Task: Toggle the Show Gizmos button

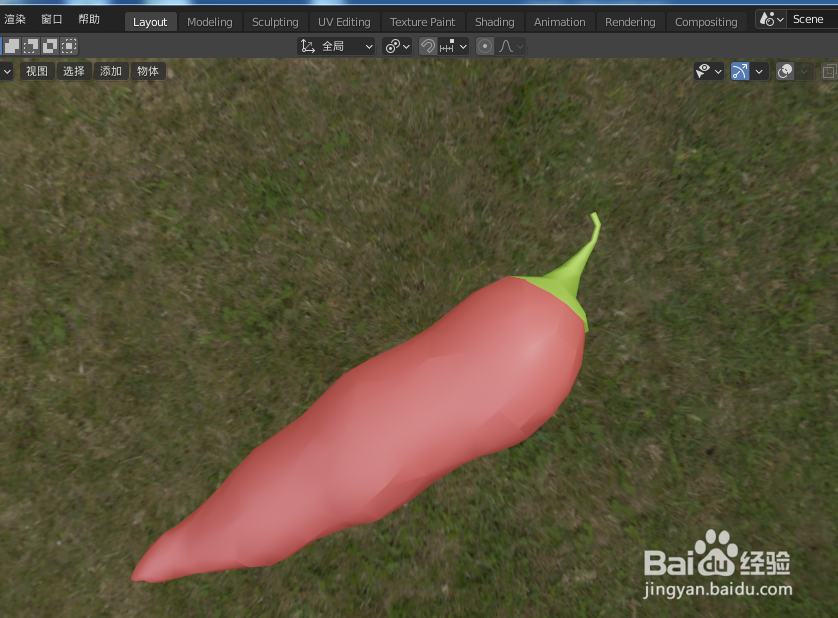Action: pyautogui.click(x=739, y=71)
